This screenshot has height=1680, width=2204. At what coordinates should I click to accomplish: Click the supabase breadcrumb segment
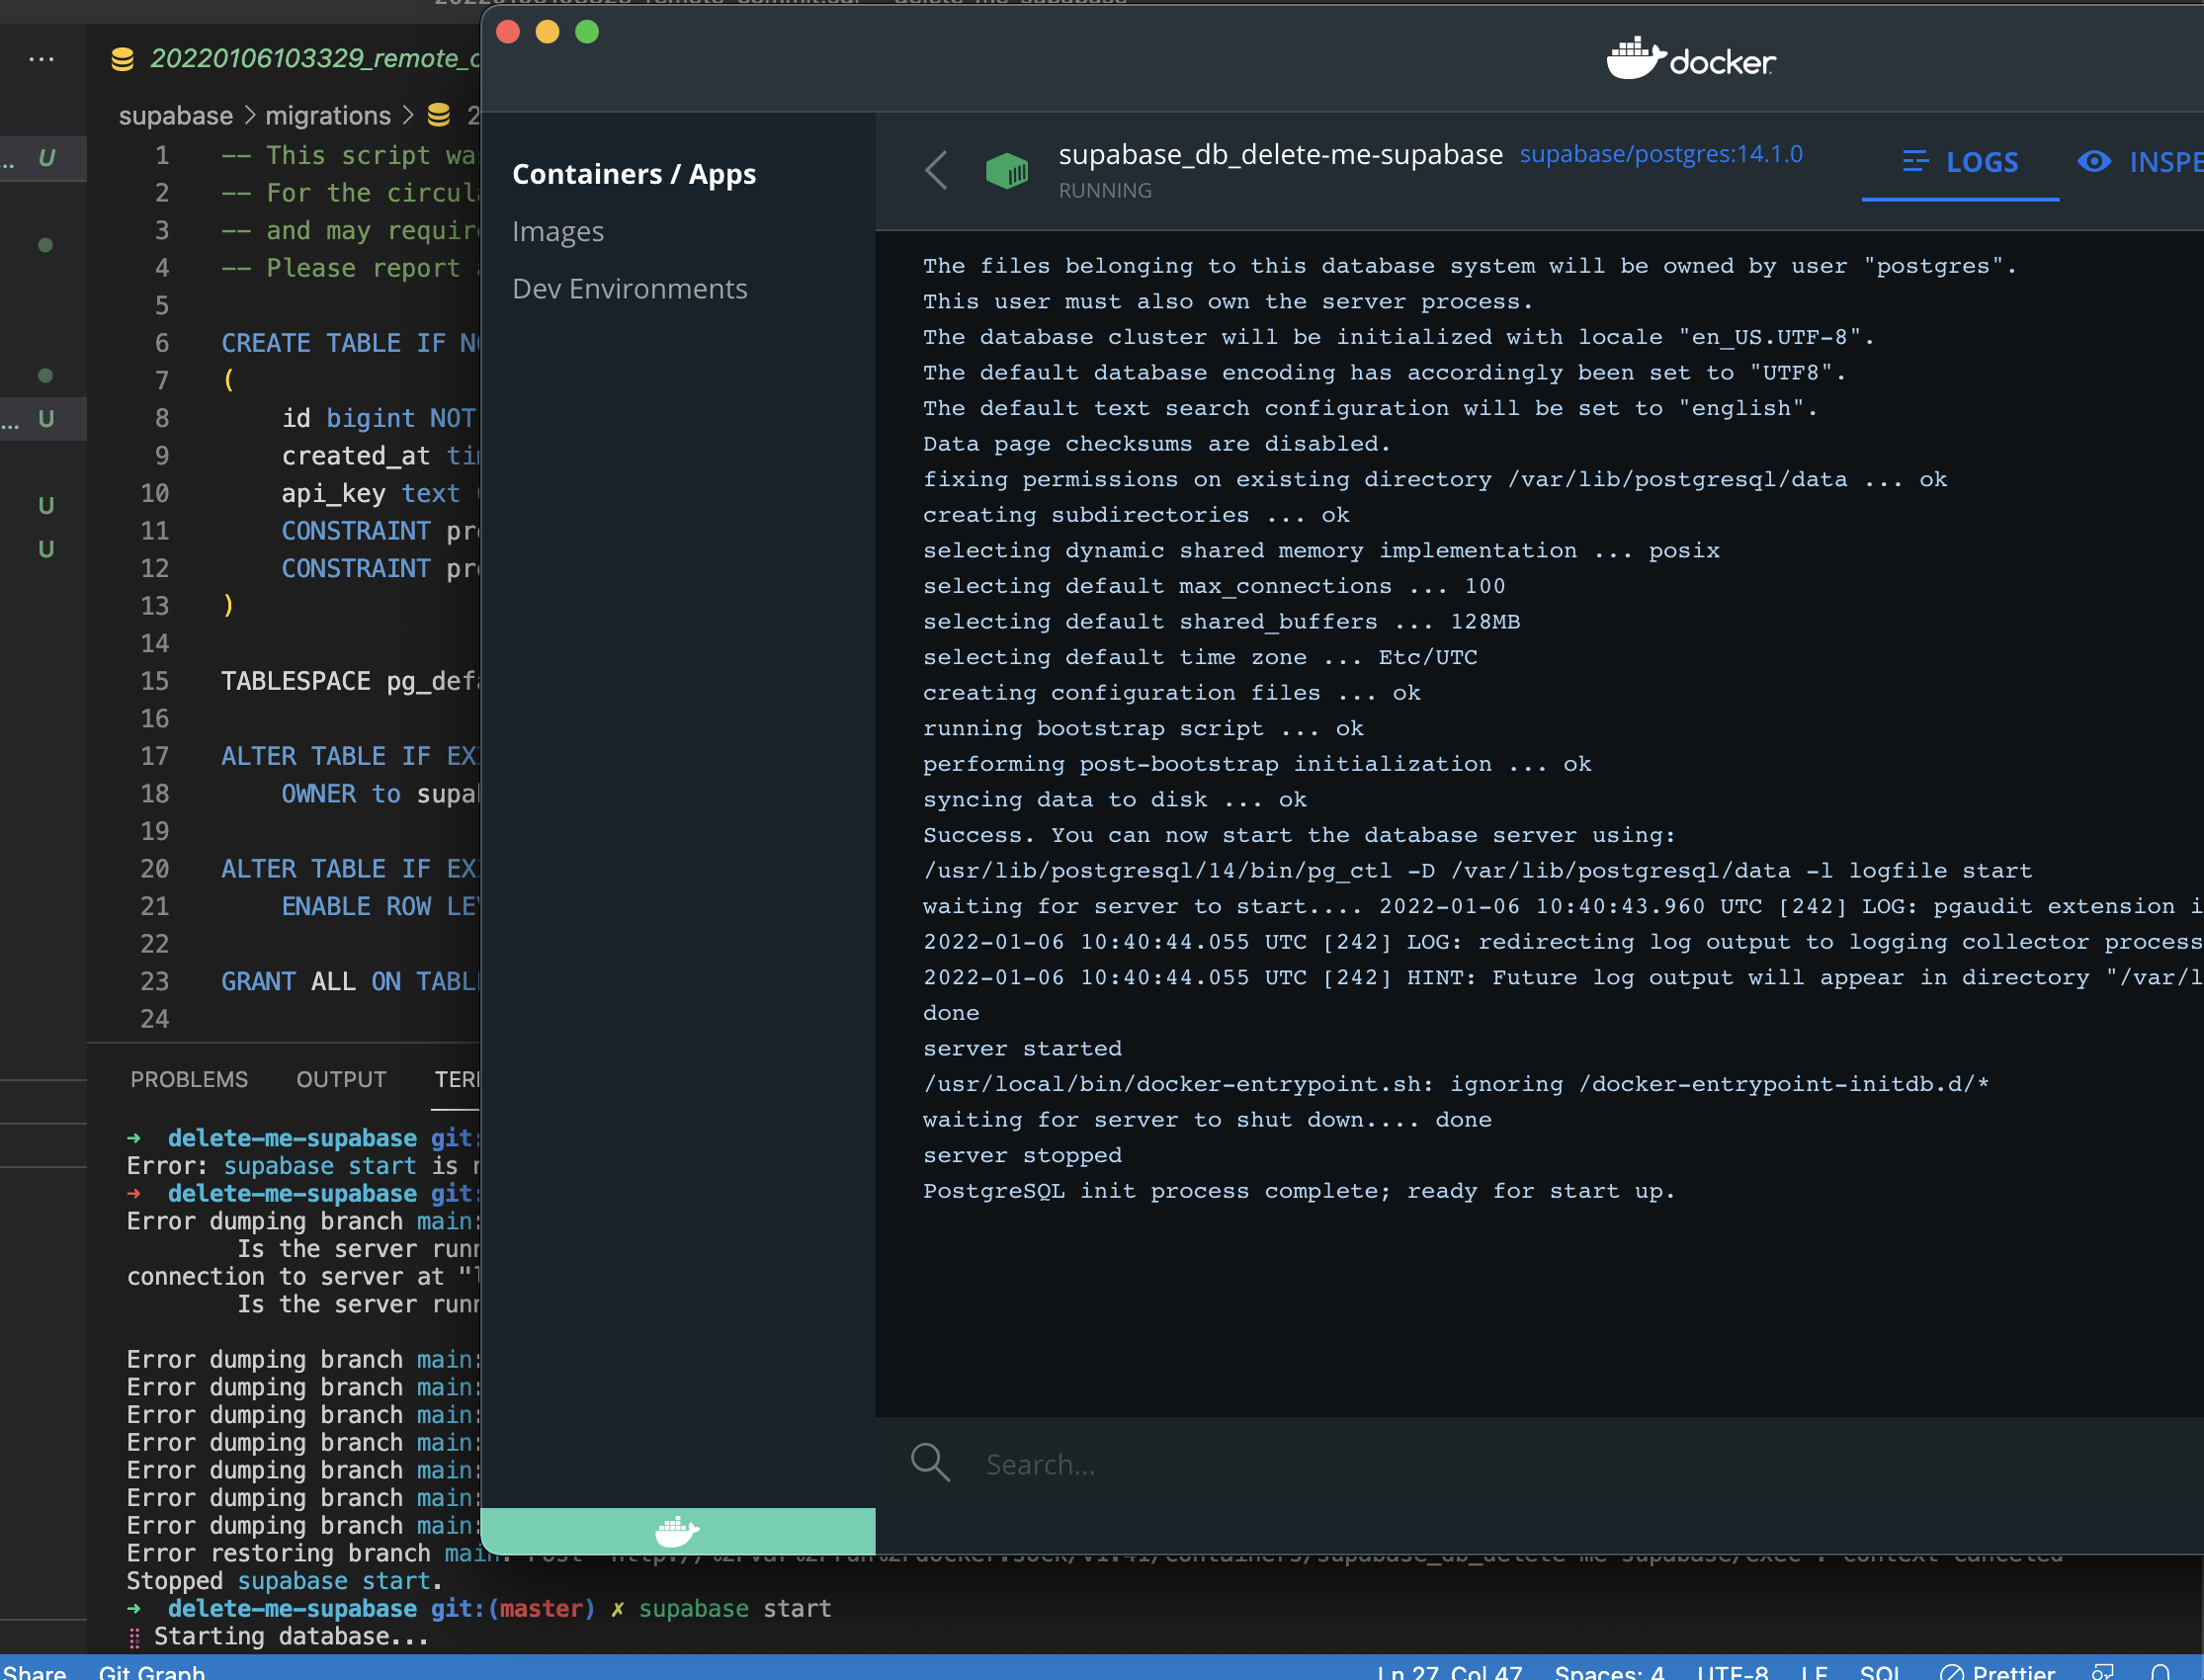click(x=176, y=115)
